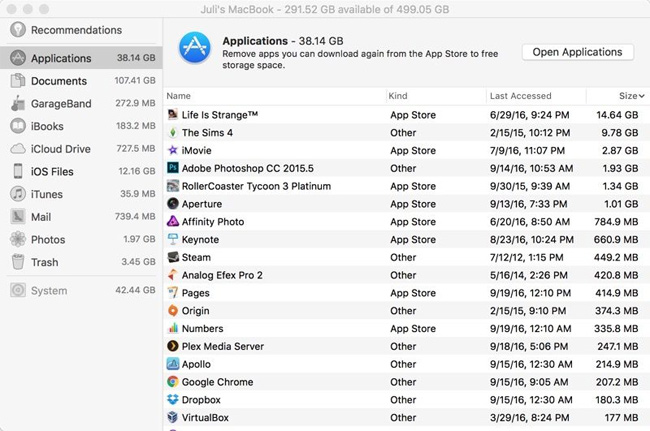Select 'Adobe Photoshop CC 2015.5' name text
650x431 pixels.
pos(248,168)
